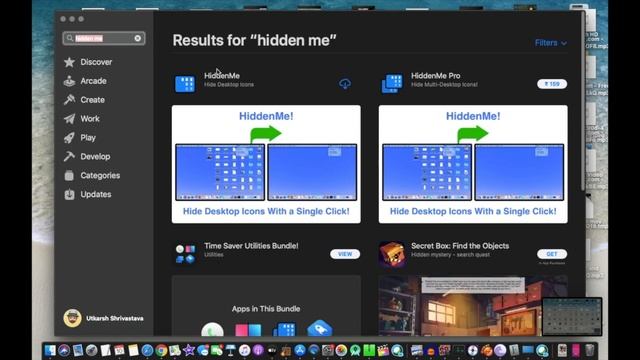Open Keynote from the Dock
Viewport: 640px width, 360px height.
(231, 350)
